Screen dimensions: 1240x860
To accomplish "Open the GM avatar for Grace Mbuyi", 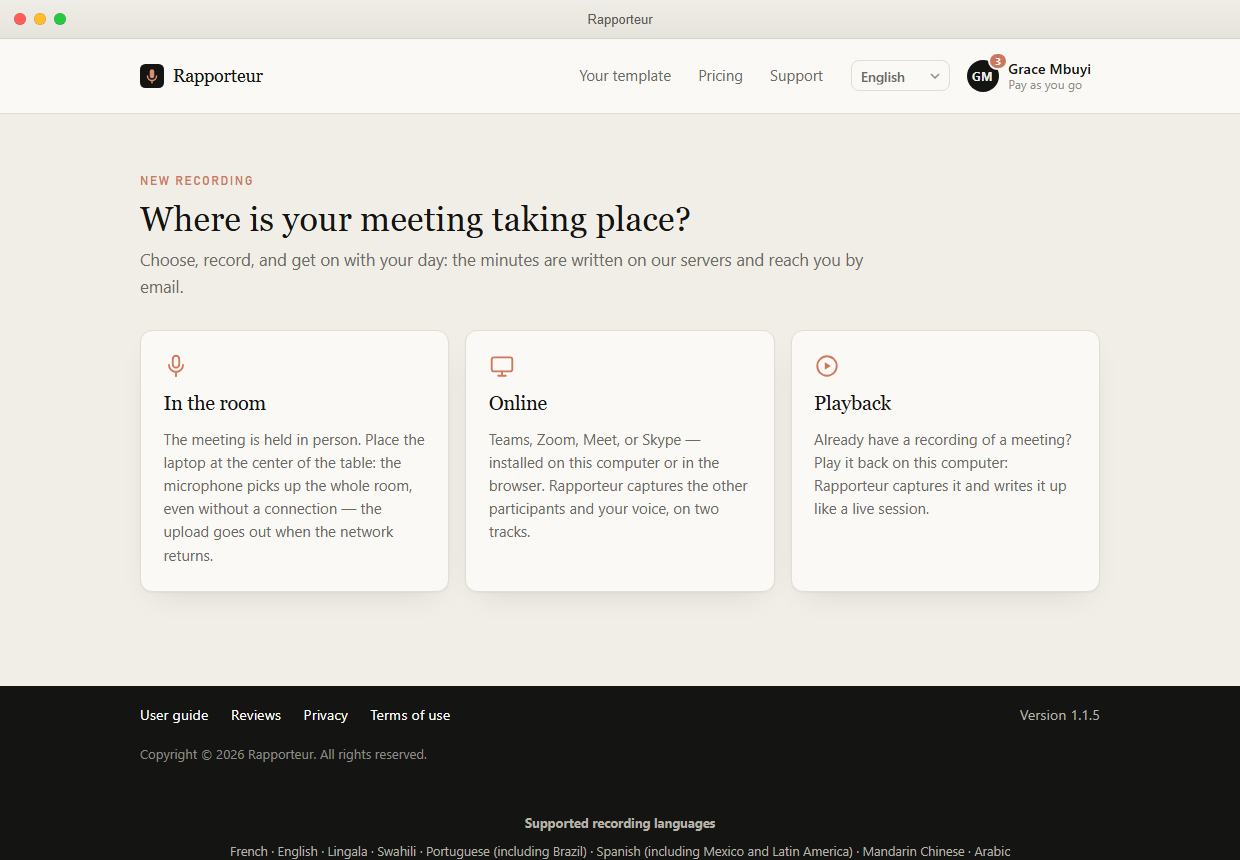I will coord(983,76).
